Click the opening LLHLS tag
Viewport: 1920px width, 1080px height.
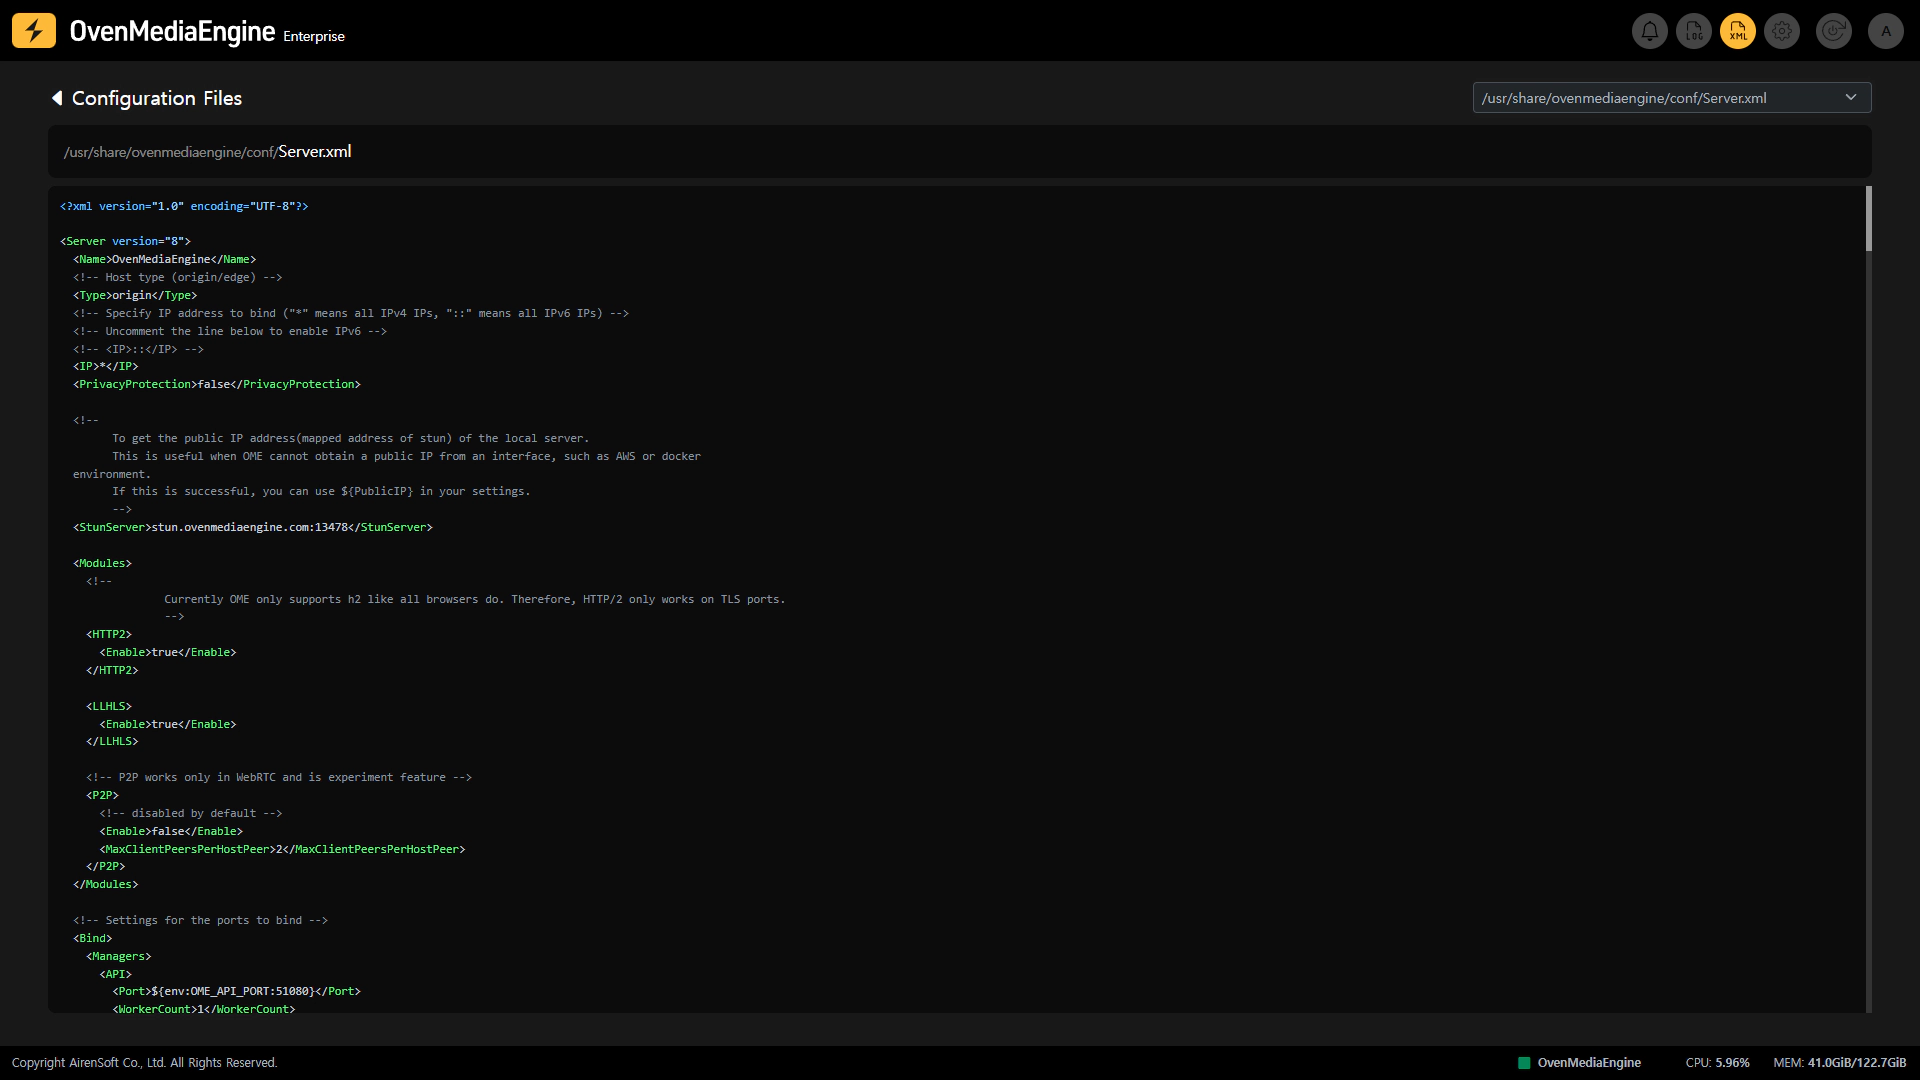point(109,706)
